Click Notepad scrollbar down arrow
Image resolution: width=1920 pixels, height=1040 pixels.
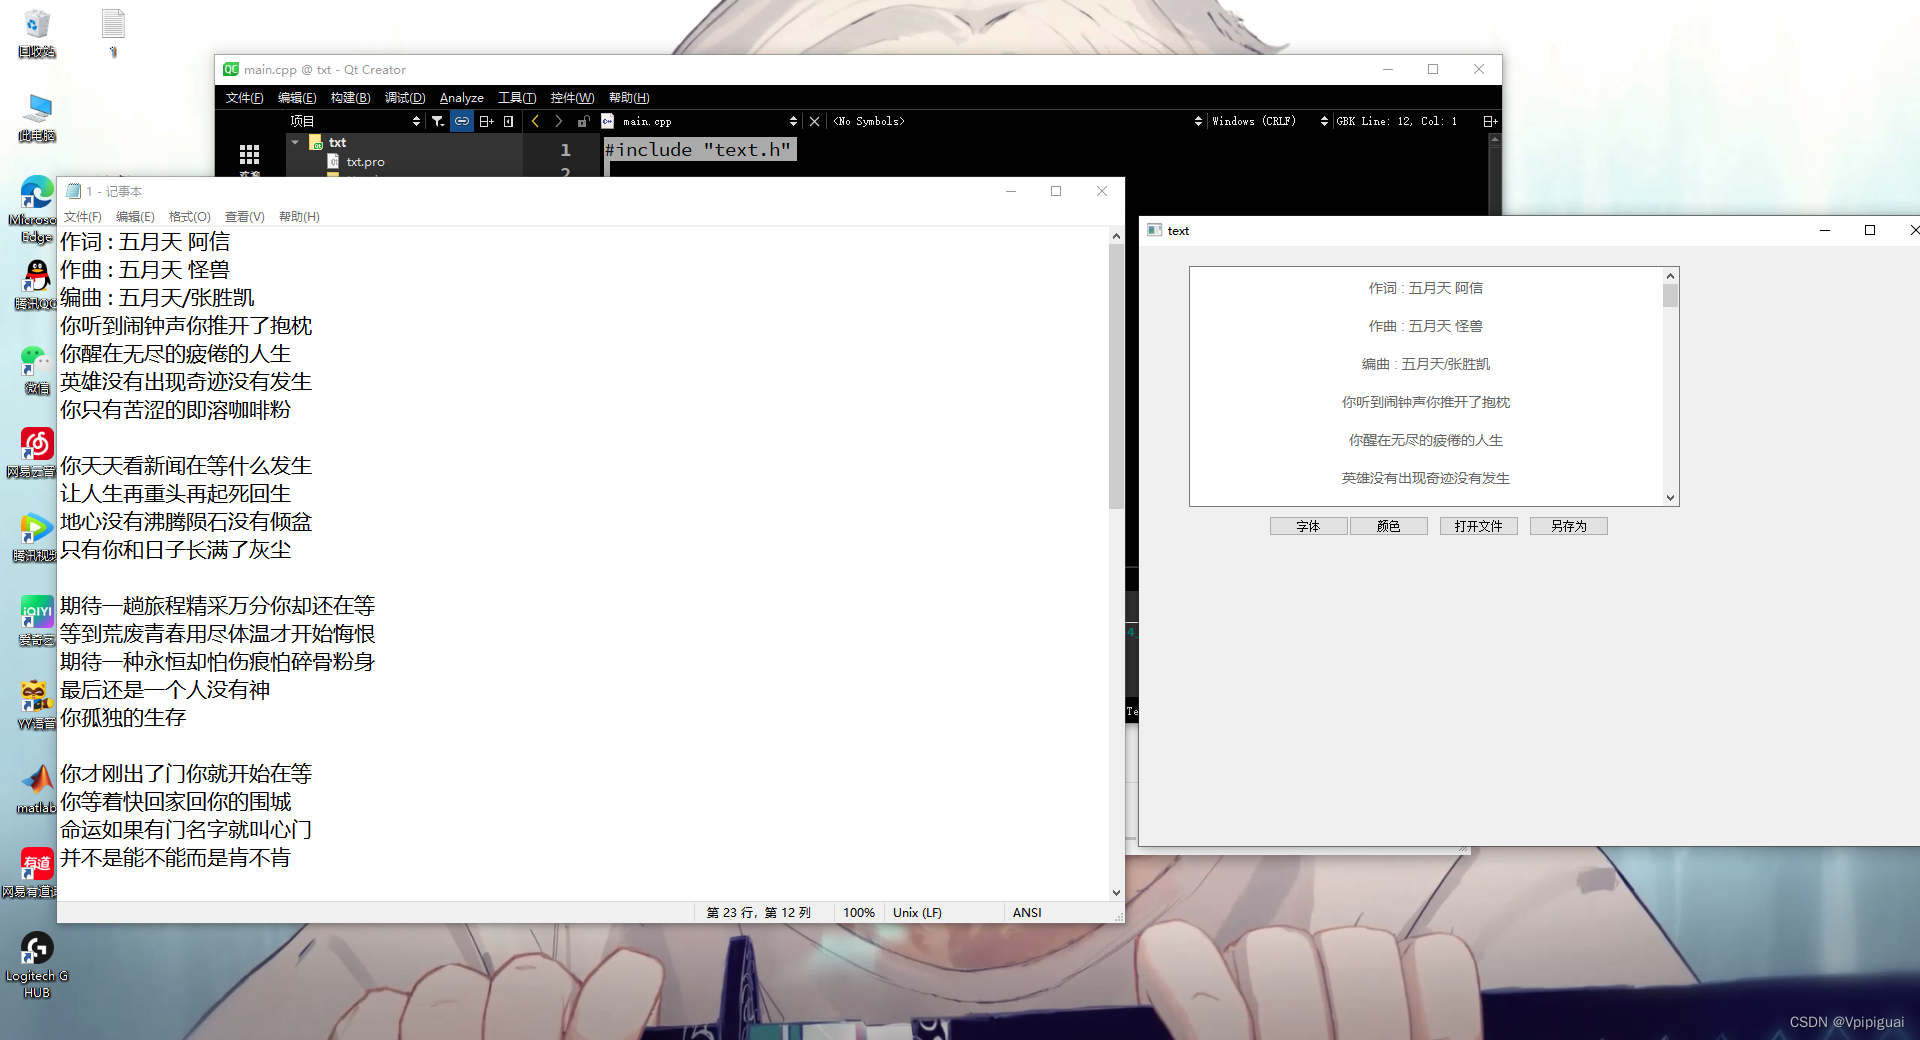pyautogui.click(x=1116, y=893)
